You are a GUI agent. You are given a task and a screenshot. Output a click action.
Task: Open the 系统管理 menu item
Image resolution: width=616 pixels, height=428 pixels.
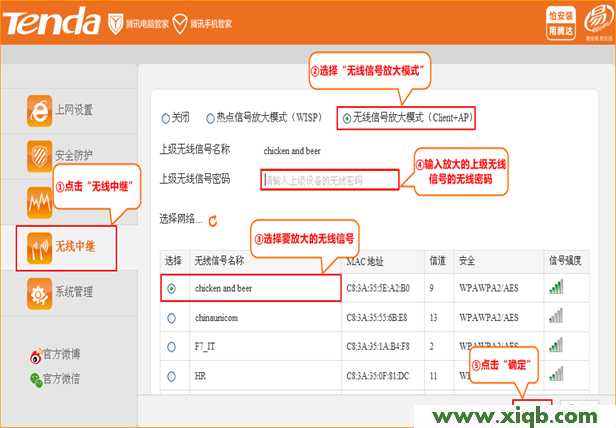74,292
